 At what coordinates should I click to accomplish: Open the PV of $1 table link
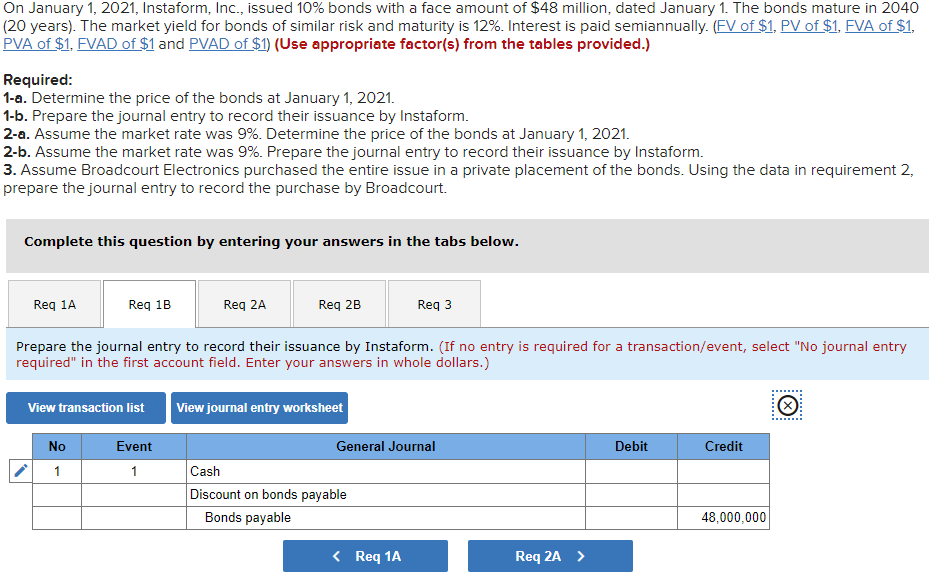pos(809,26)
